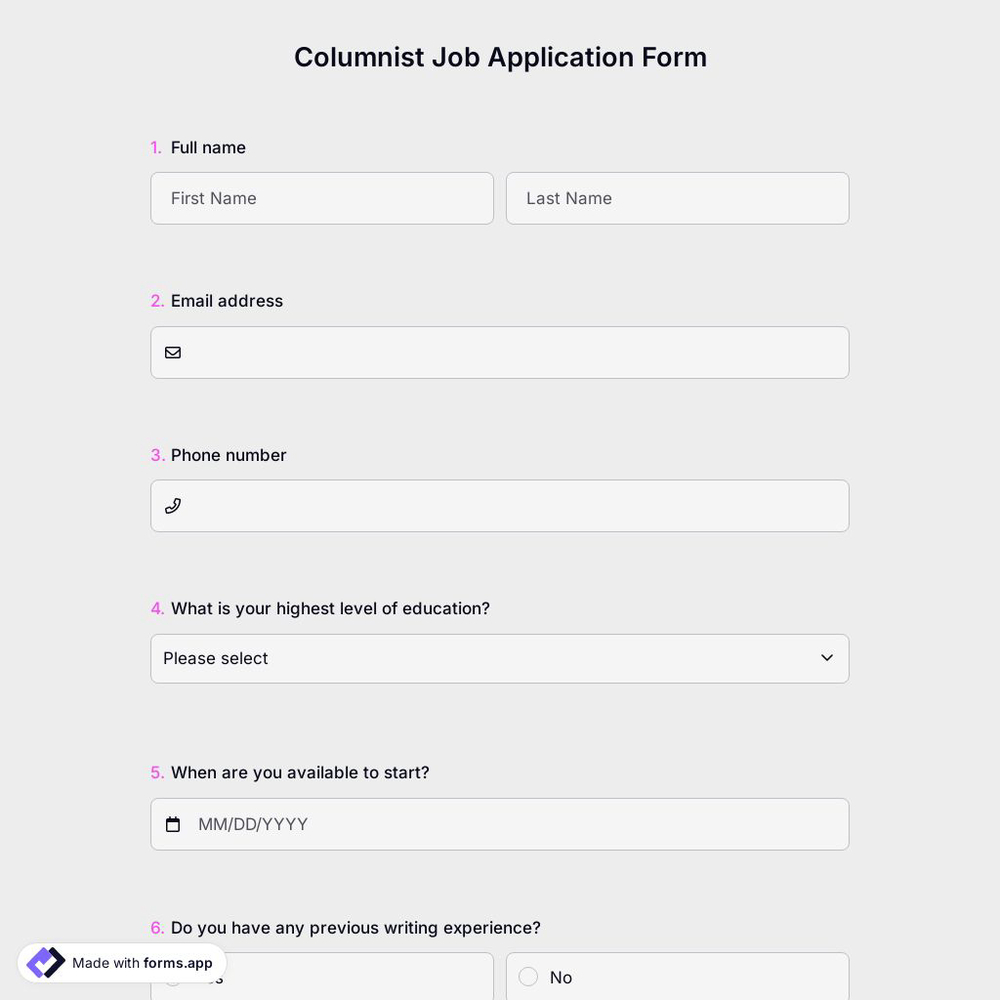The image size is (1000, 1000).
Task: Click the "Columnist Job Application Form" title
Action: [500, 57]
